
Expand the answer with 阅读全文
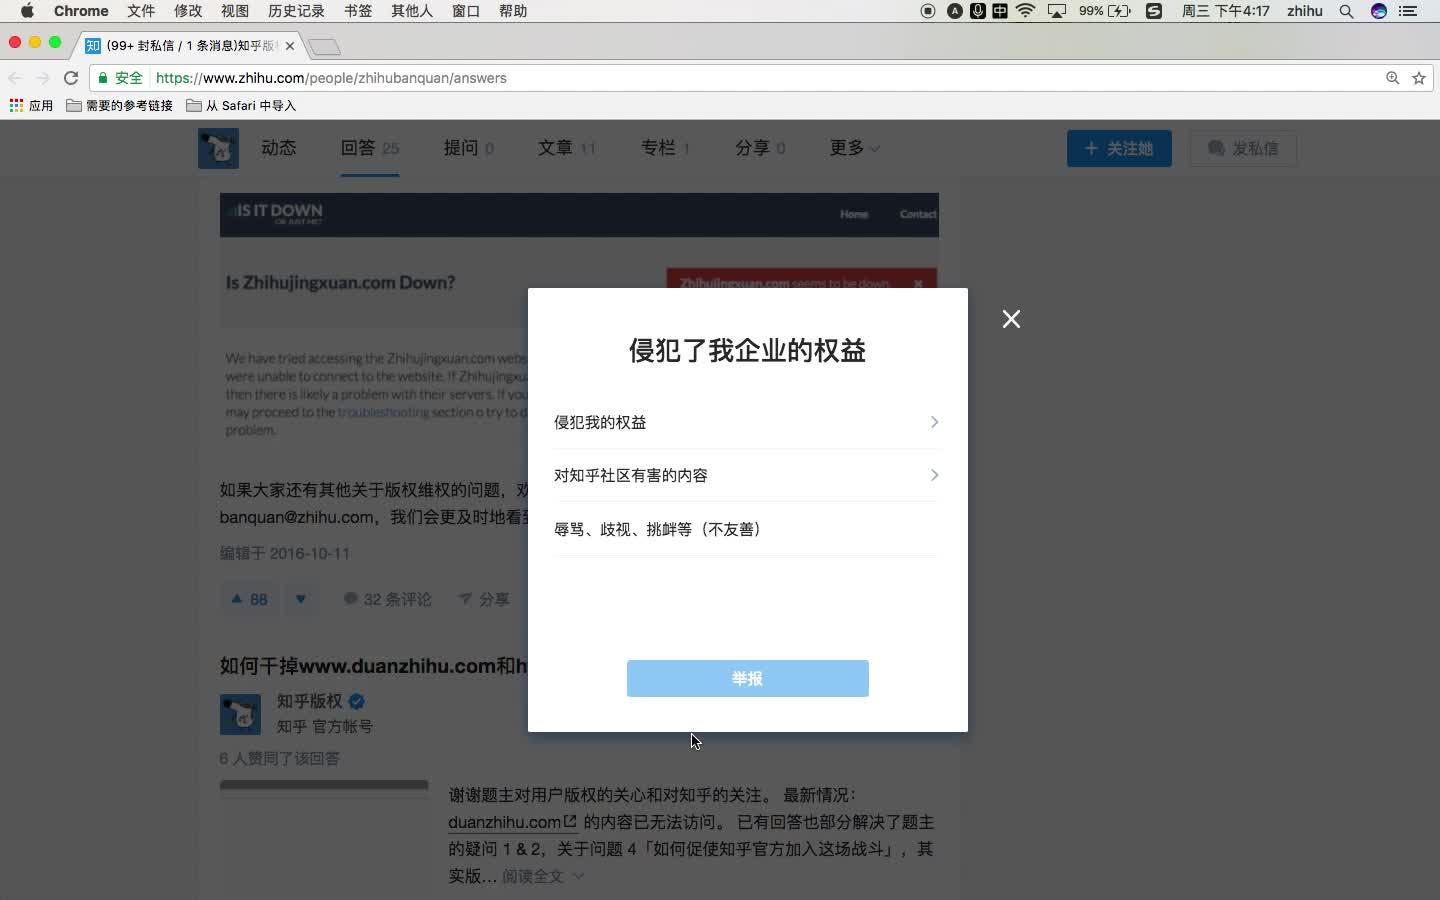click(x=543, y=876)
